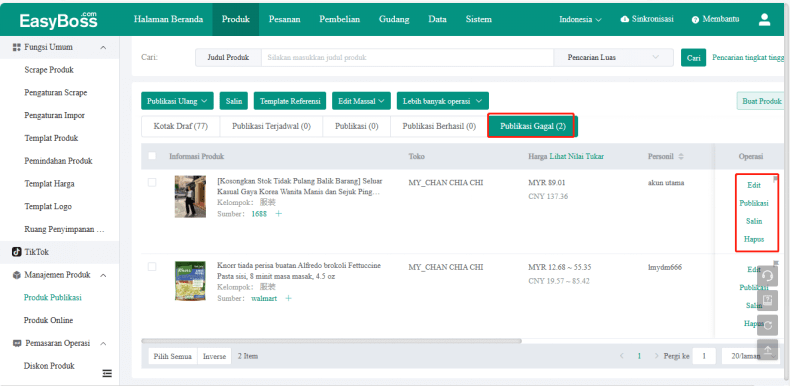Click the back-to-top arrow icon

[767, 350]
